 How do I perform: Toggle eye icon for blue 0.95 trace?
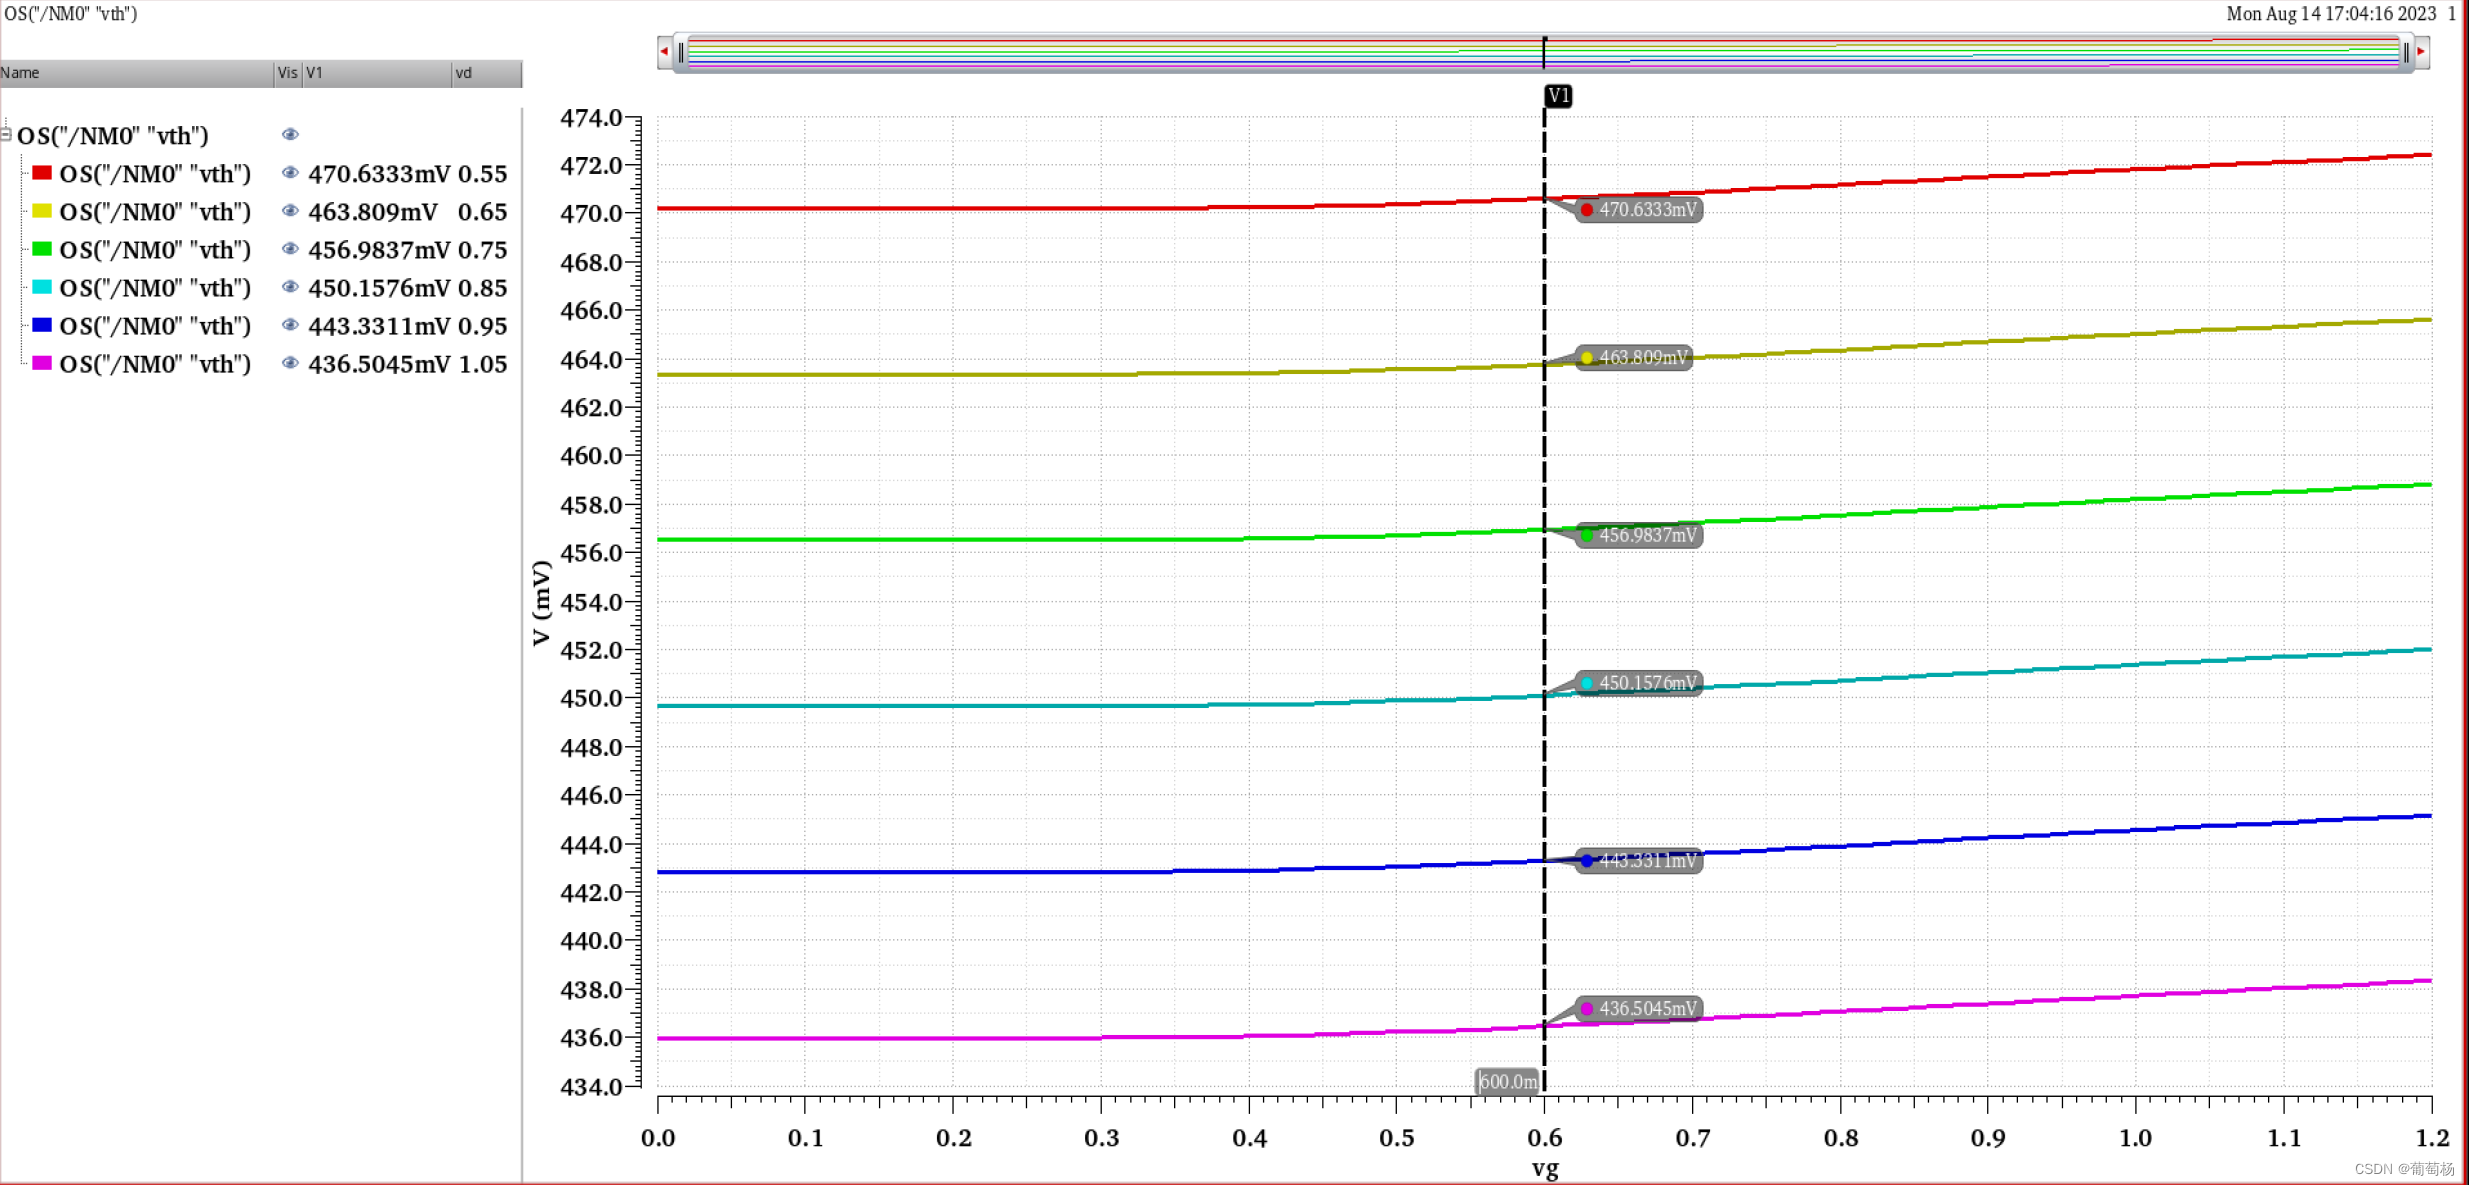290,325
